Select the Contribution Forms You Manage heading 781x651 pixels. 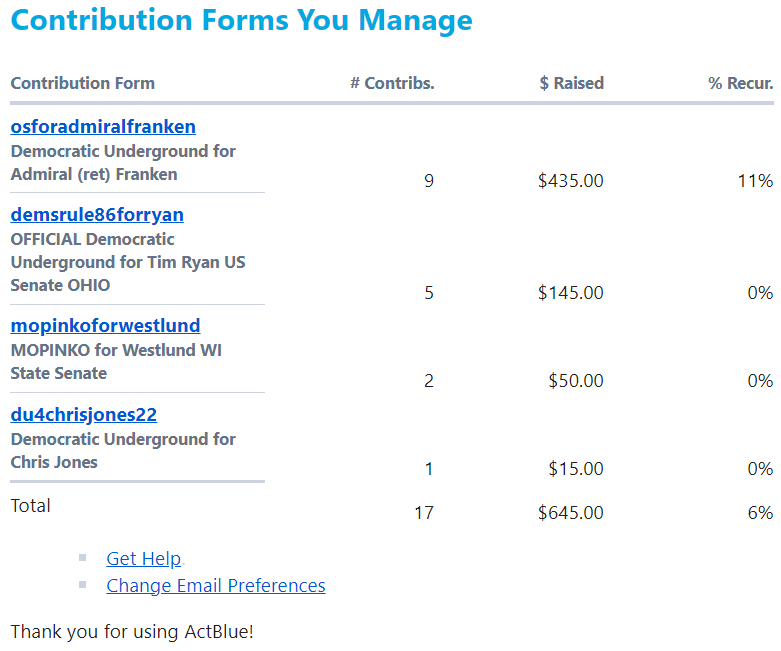tap(242, 21)
